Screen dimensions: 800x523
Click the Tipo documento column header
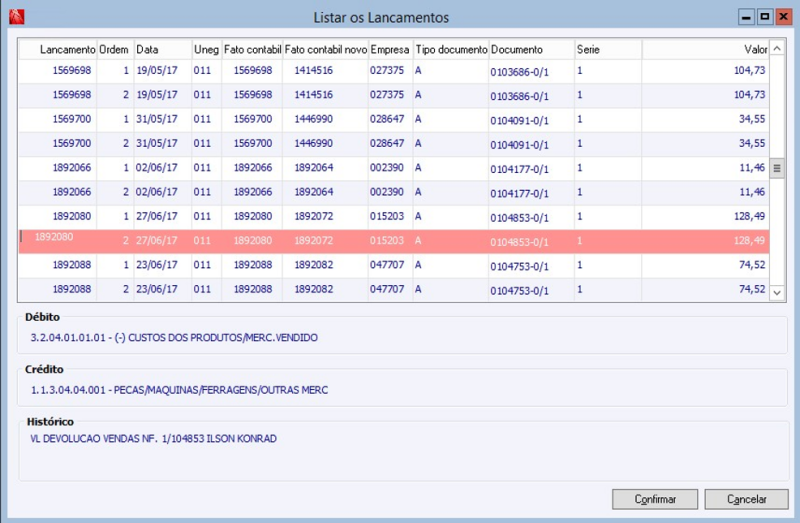pyautogui.click(x=452, y=49)
